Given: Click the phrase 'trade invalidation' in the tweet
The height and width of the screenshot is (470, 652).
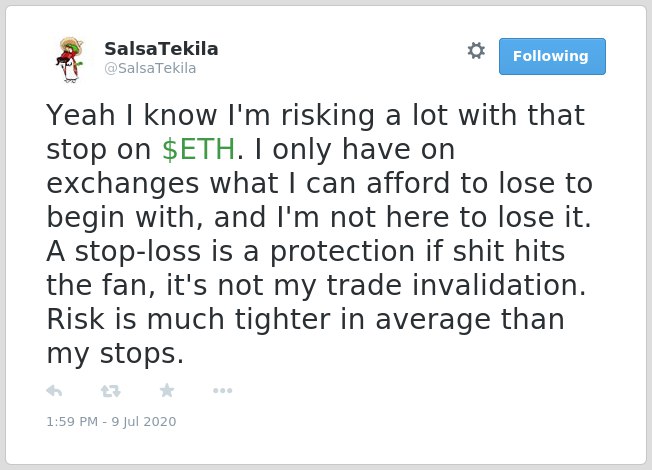Looking at the screenshot, I should [456, 285].
